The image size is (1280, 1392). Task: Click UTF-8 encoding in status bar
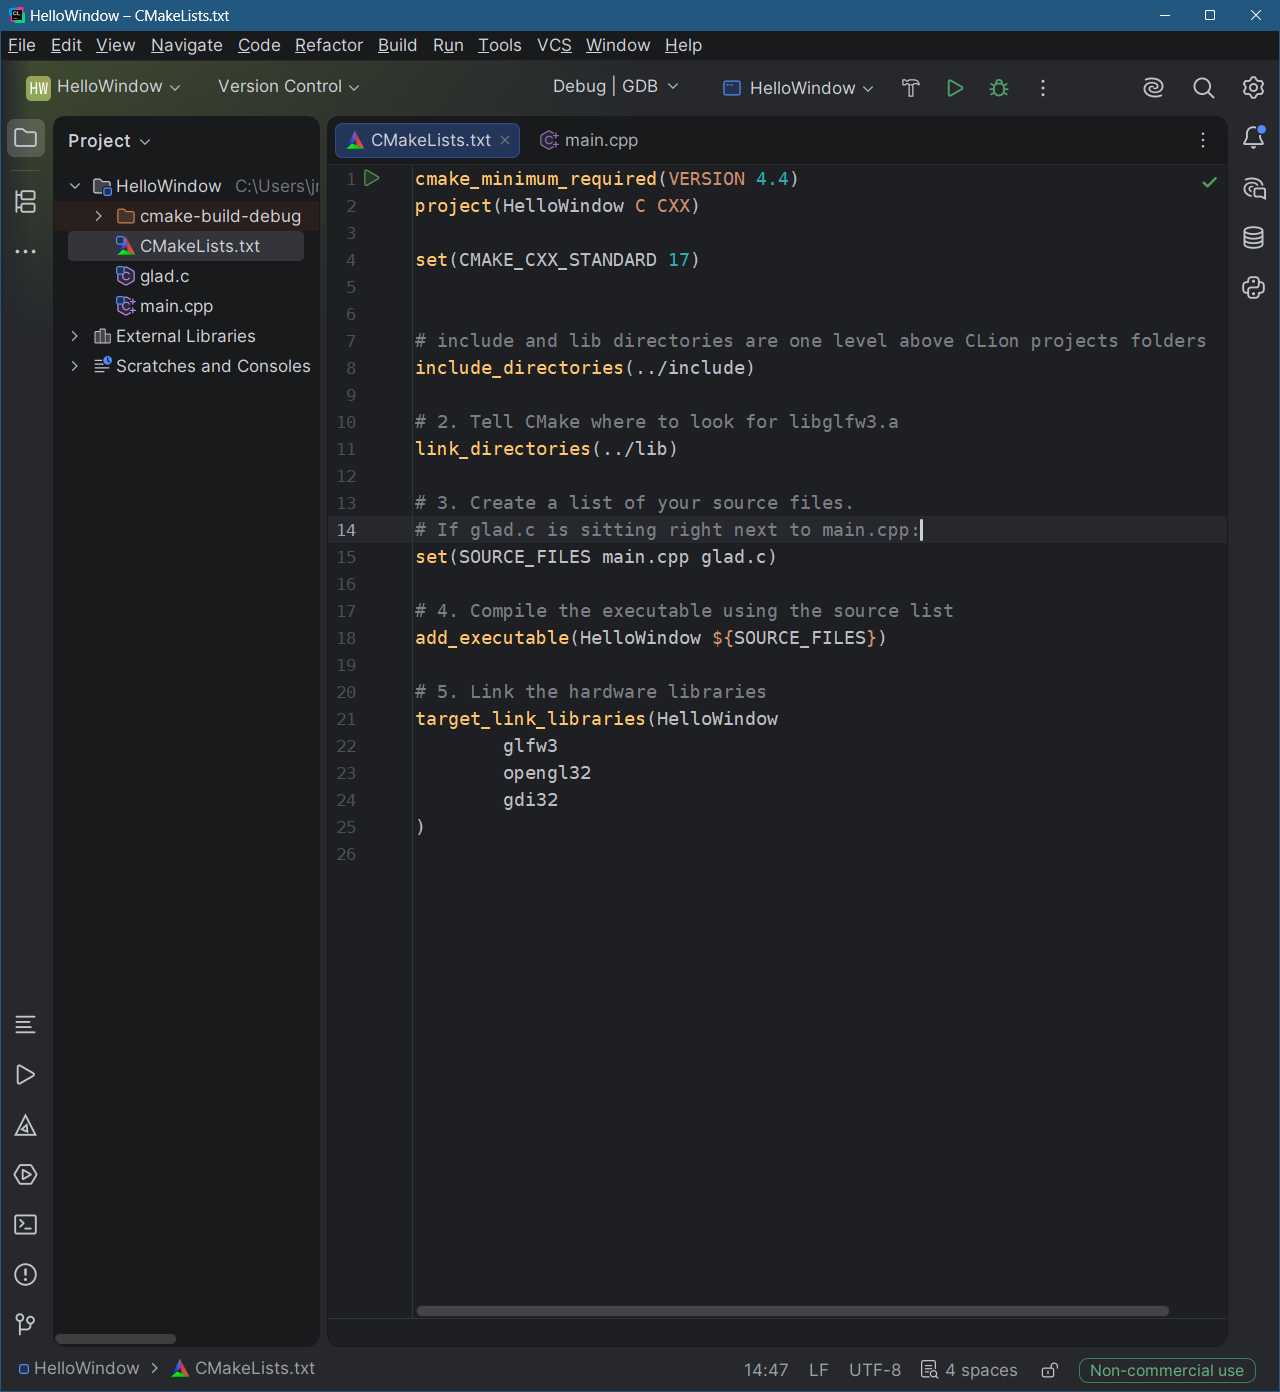point(875,1370)
